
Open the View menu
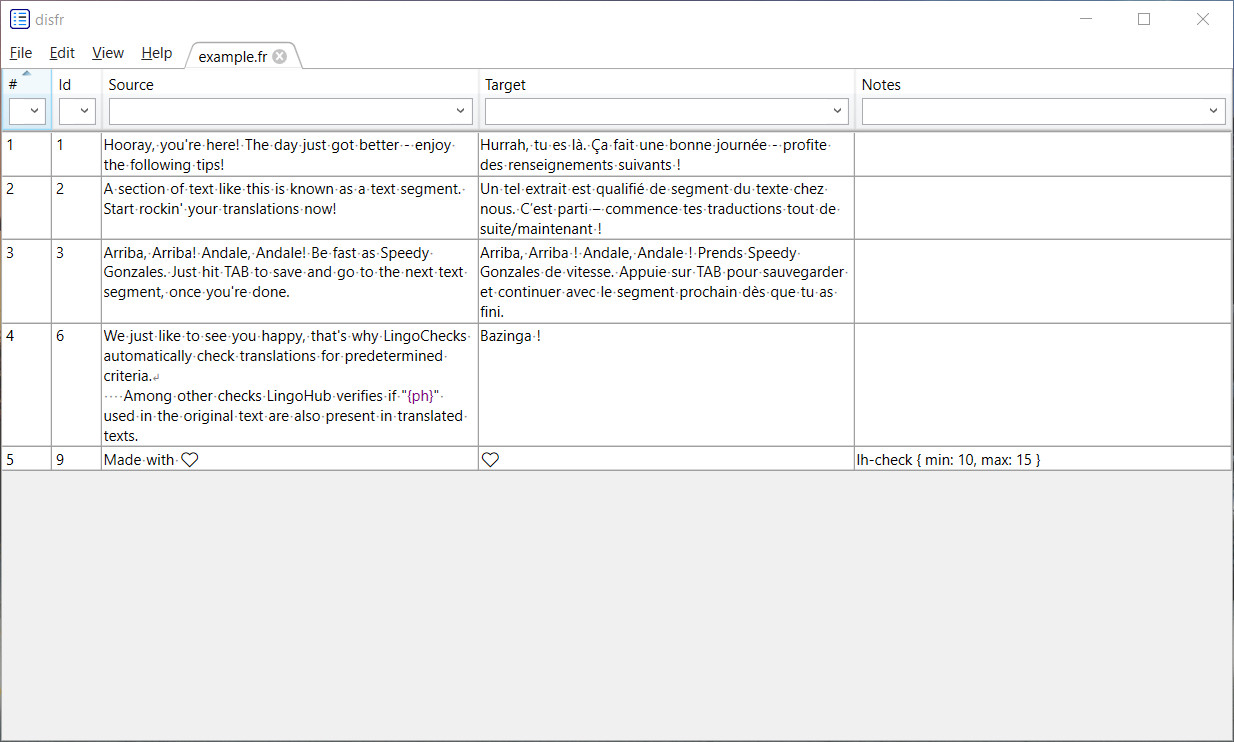(x=108, y=53)
